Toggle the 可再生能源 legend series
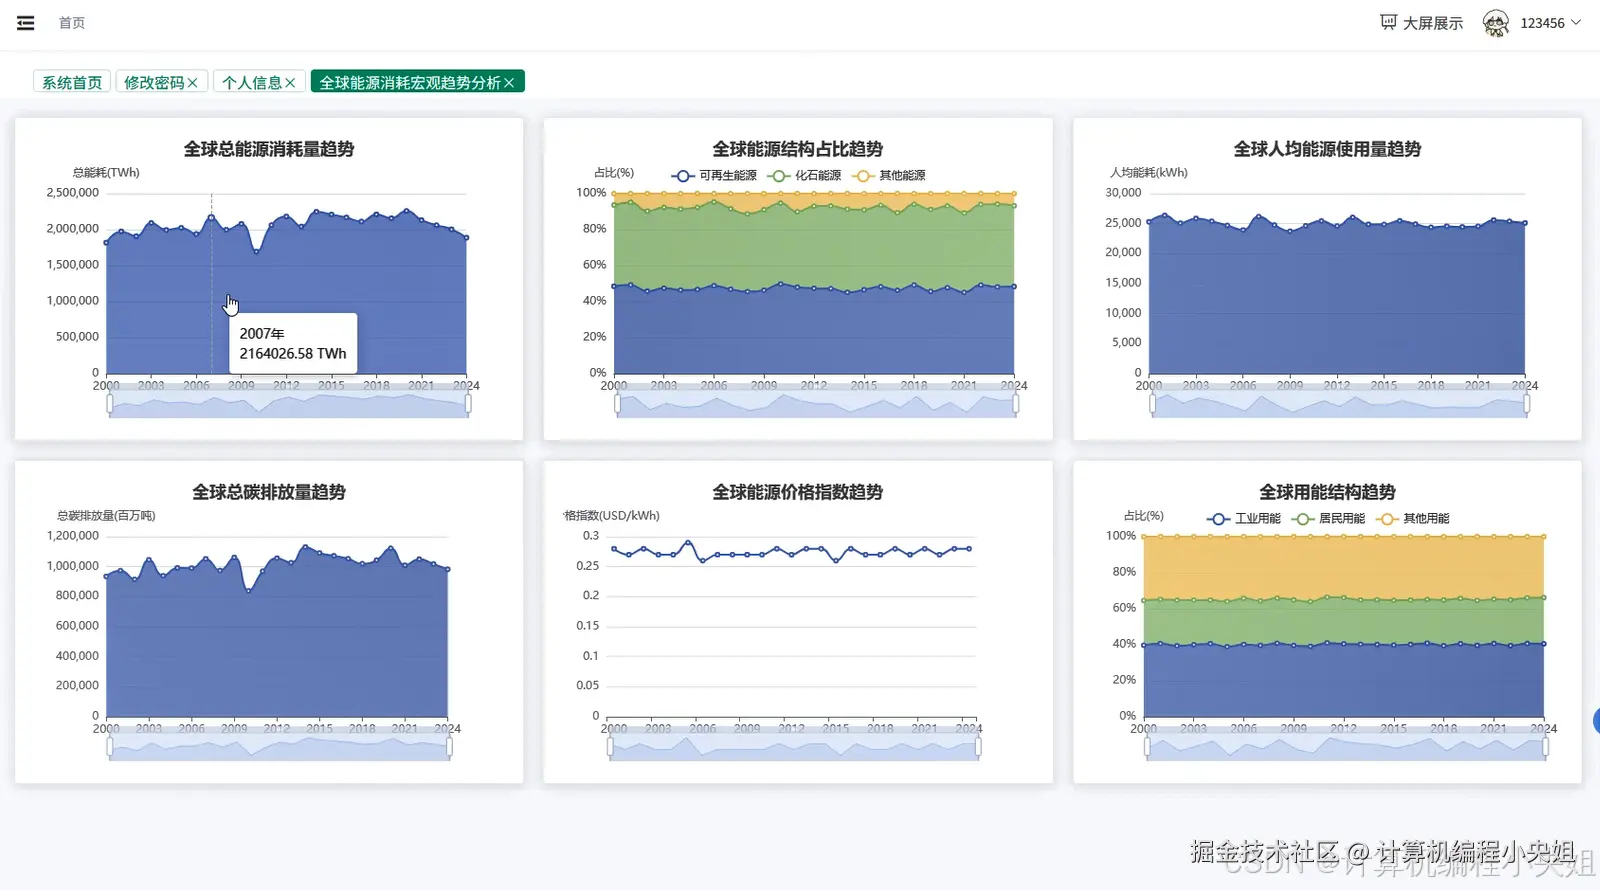 (714, 175)
